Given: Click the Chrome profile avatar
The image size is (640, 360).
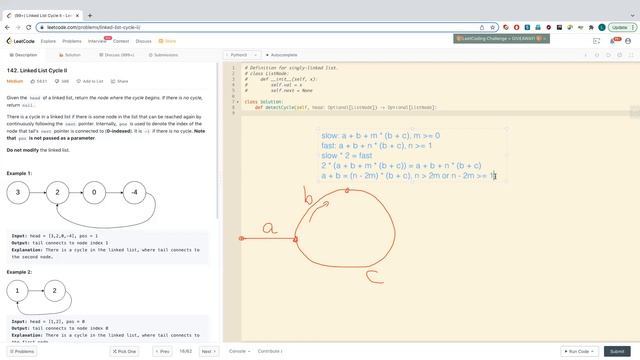Looking at the screenshot, I should [602, 27].
